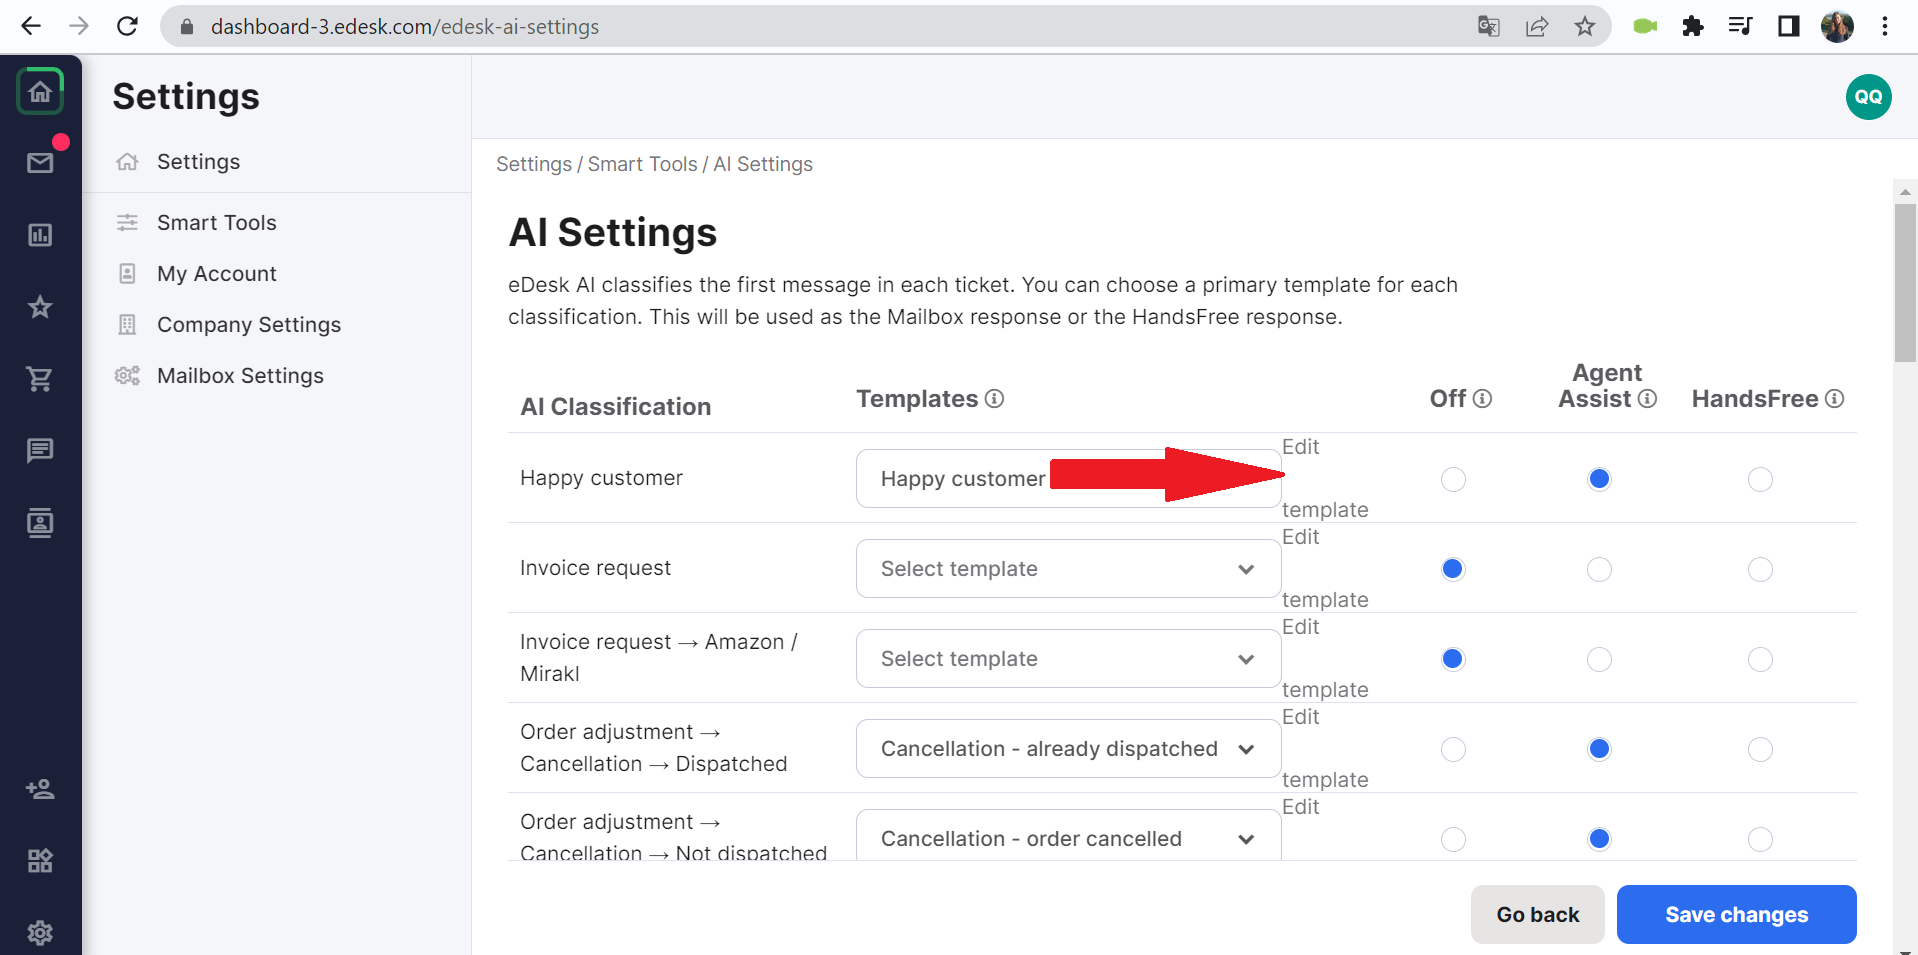Reload the page with browser refresh icon
The height and width of the screenshot is (955, 1918).
[127, 26]
